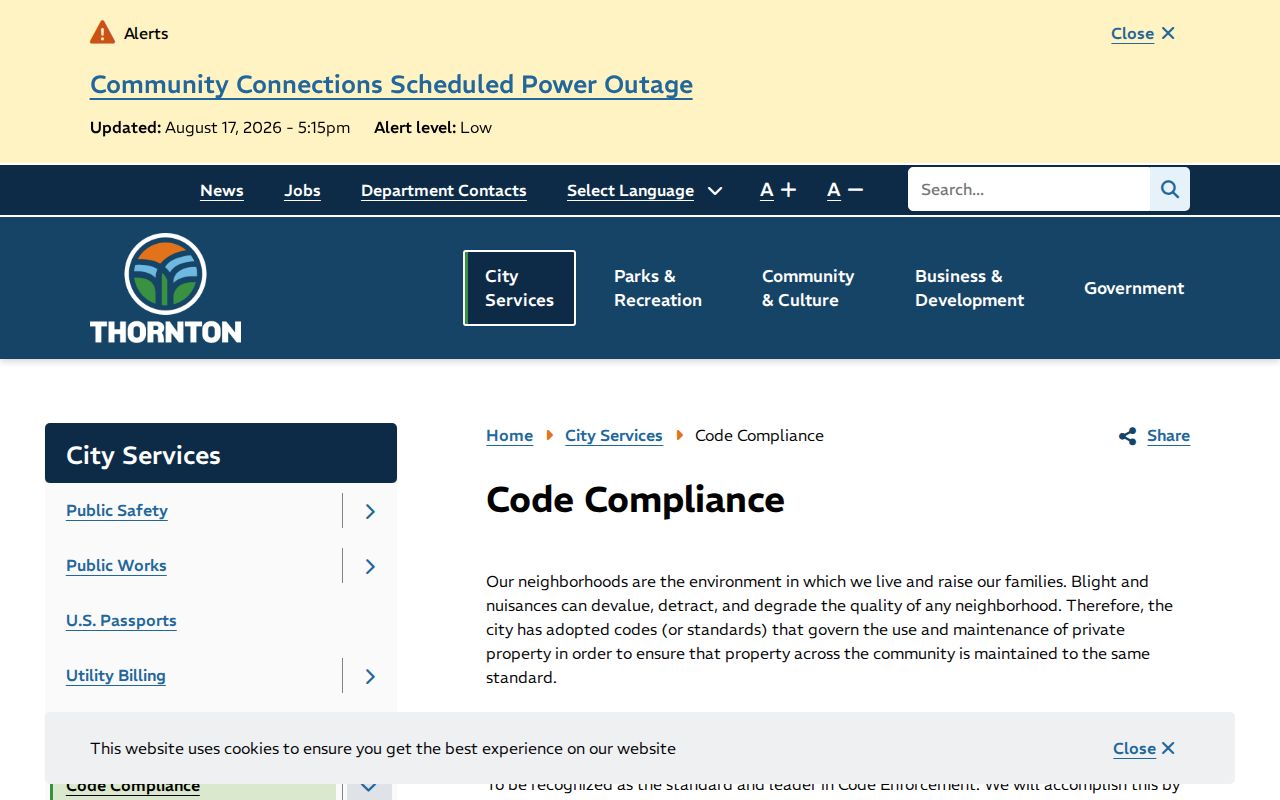Open the Select Language dropdown
The image size is (1280, 800).
[644, 190]
